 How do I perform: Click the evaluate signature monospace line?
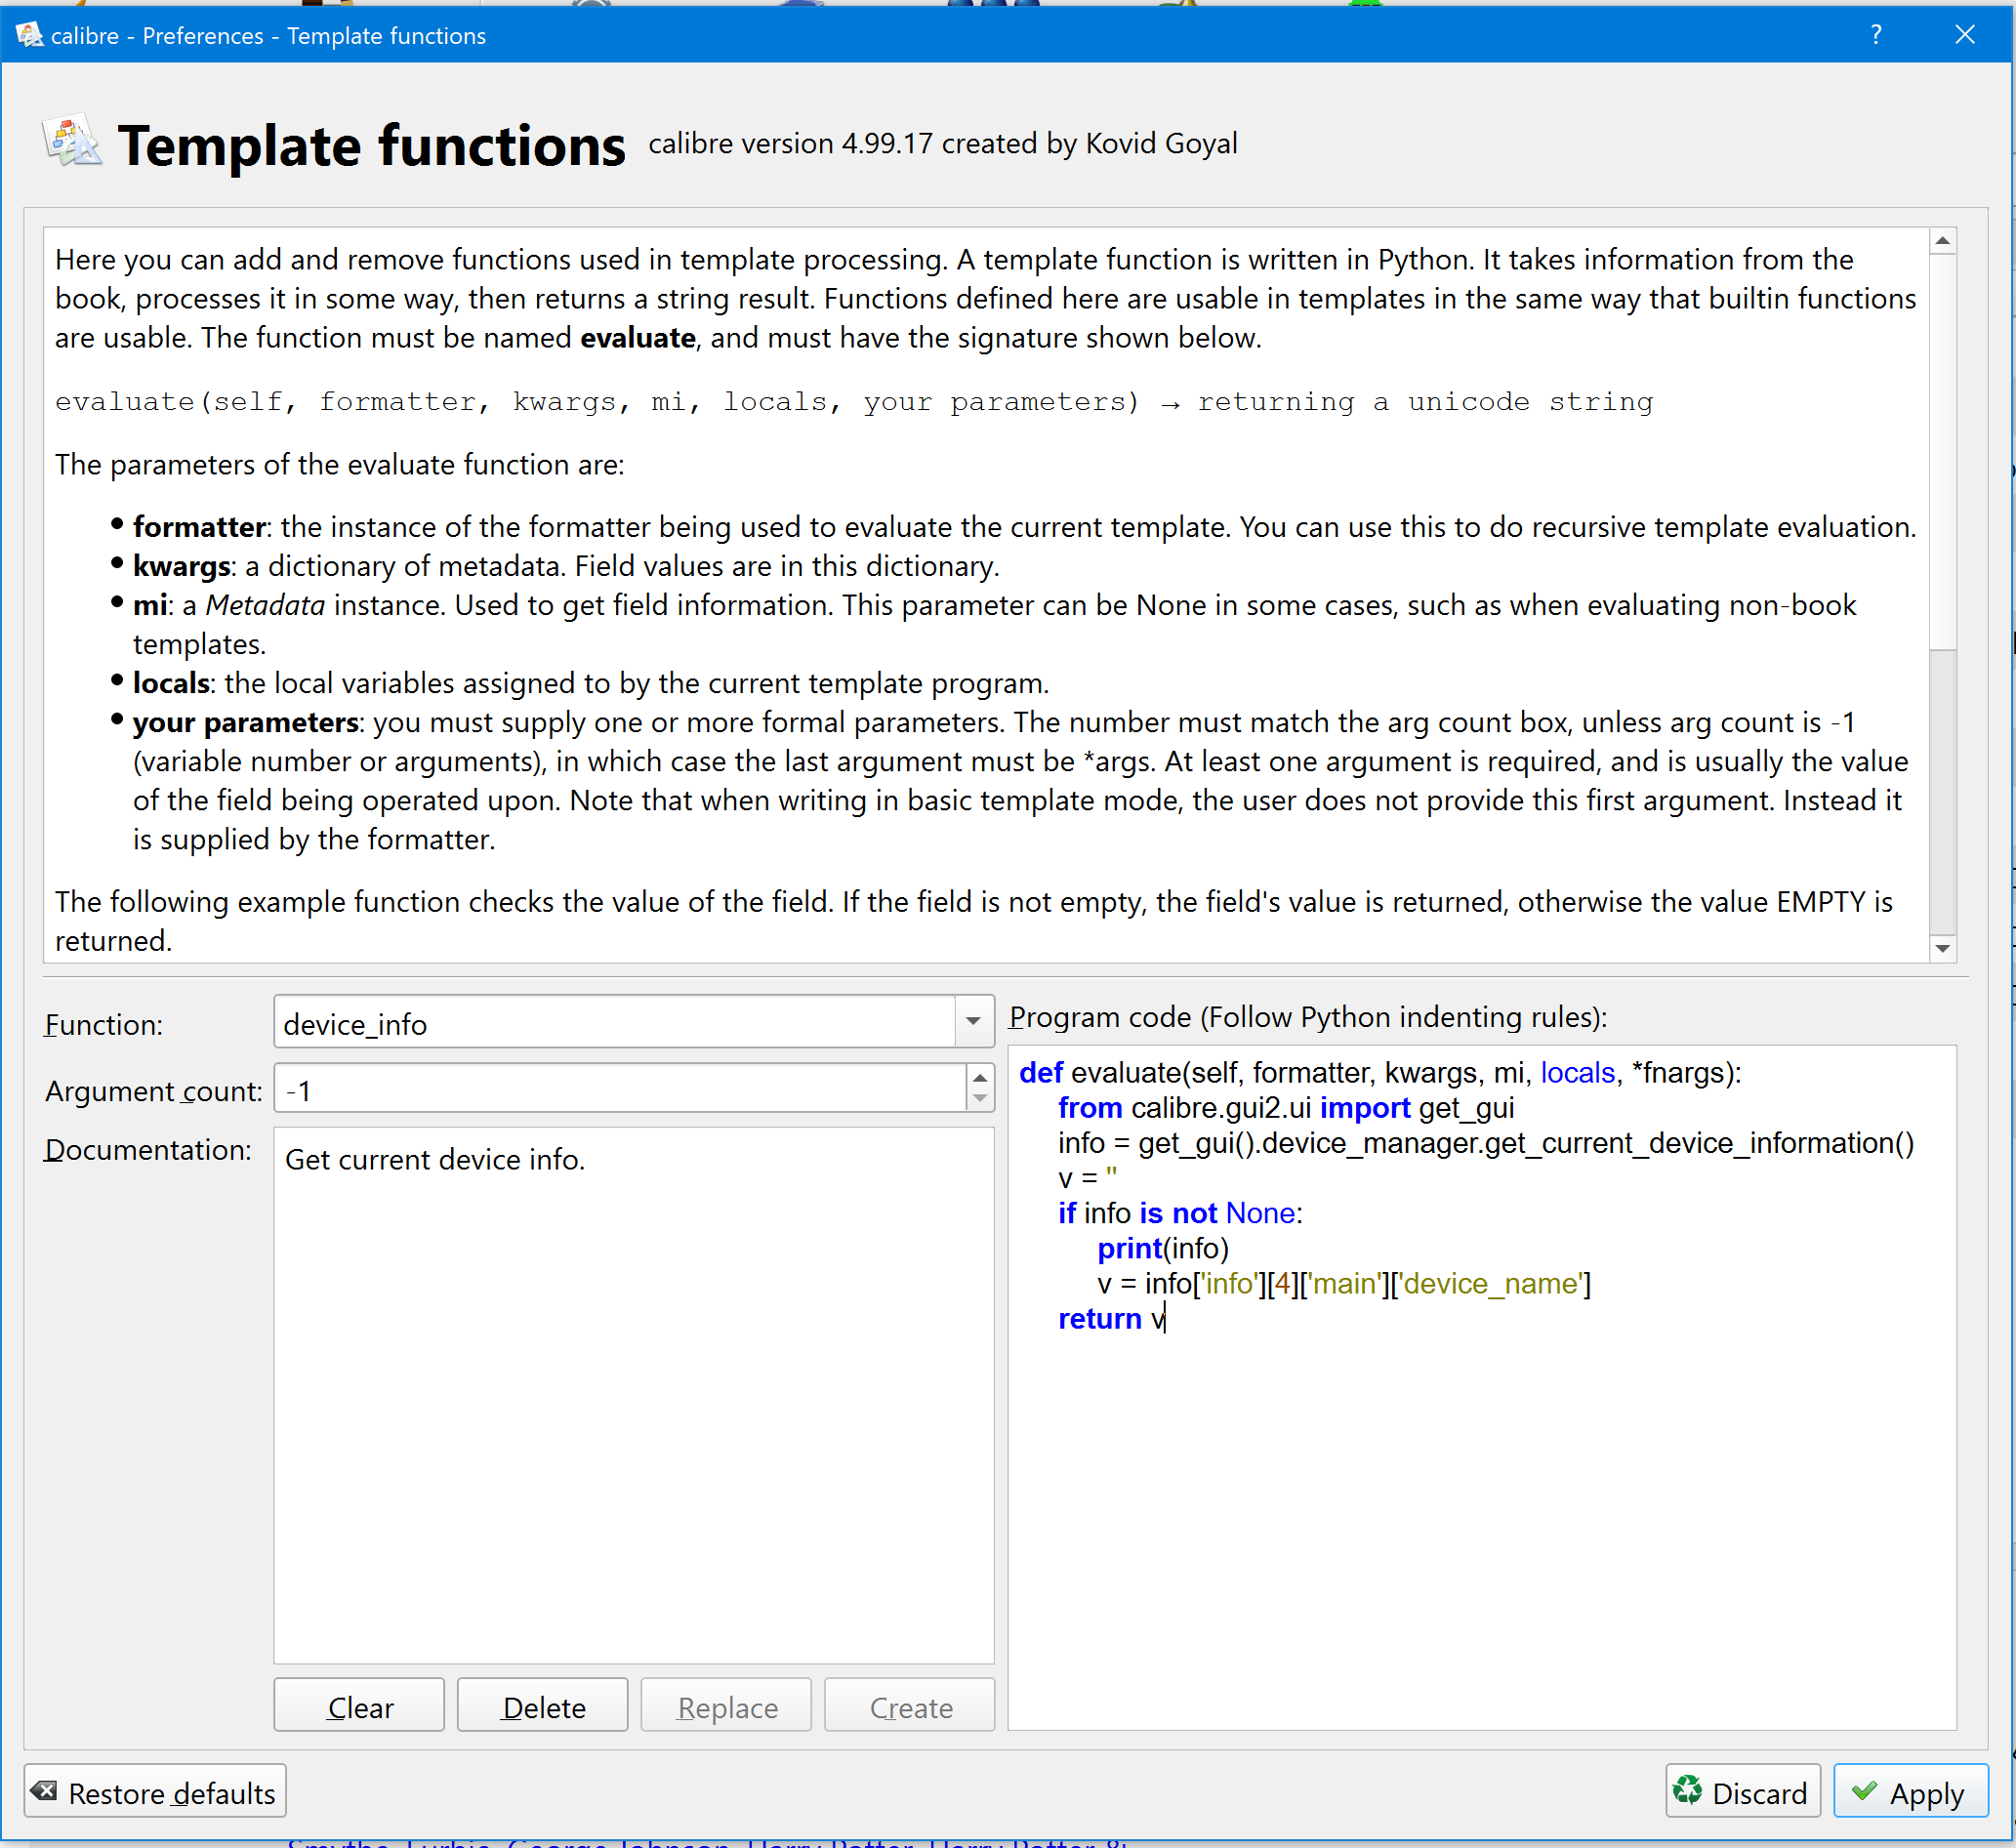pos(854,402)
